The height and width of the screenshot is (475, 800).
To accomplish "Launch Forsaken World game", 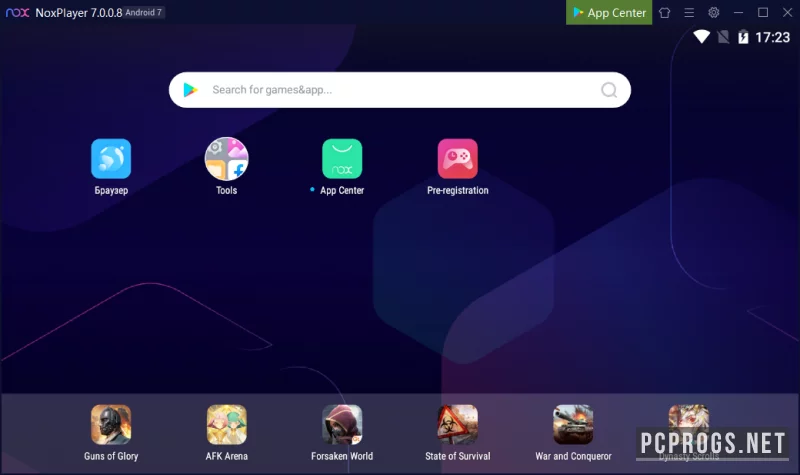I will pyautogui.click(x=342, y=424).
